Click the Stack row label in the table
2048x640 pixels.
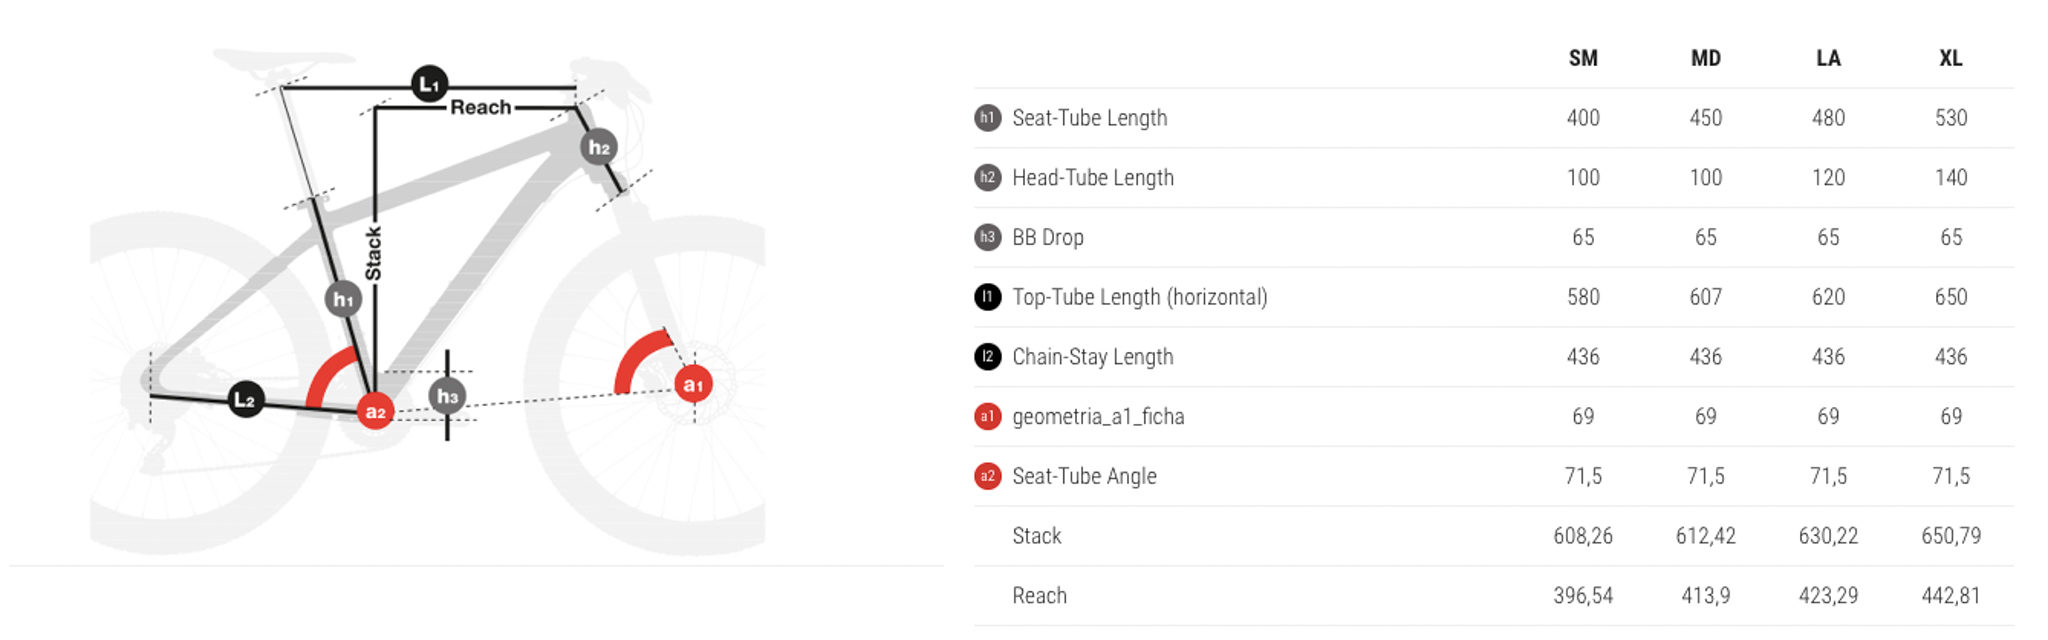coord(1037,536)
